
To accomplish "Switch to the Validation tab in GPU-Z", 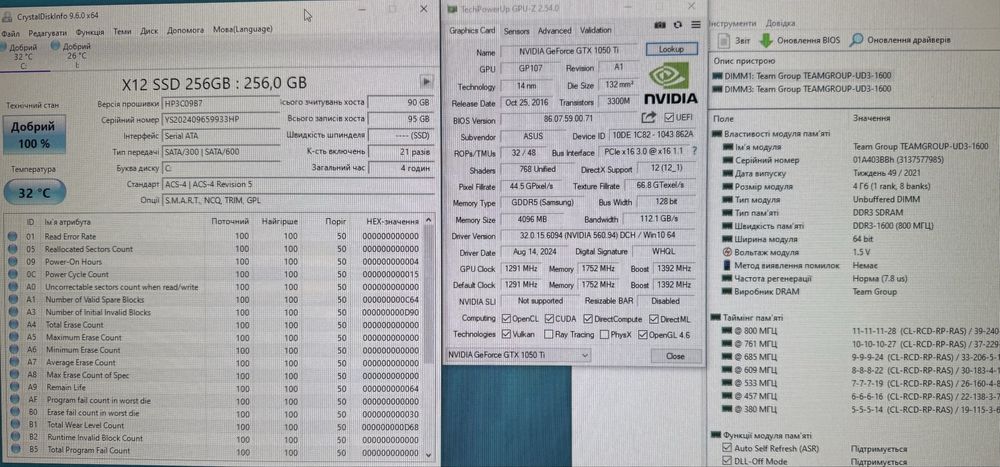I will pos(596,30).
